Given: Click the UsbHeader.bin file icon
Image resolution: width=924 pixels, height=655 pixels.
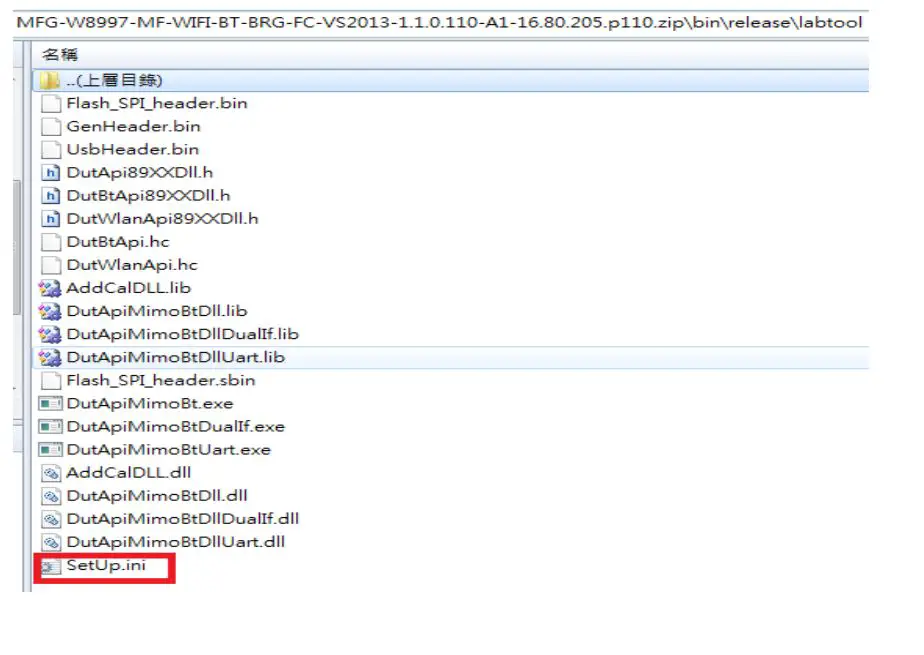Looking at the screenshot, I should tap(51, 150).
